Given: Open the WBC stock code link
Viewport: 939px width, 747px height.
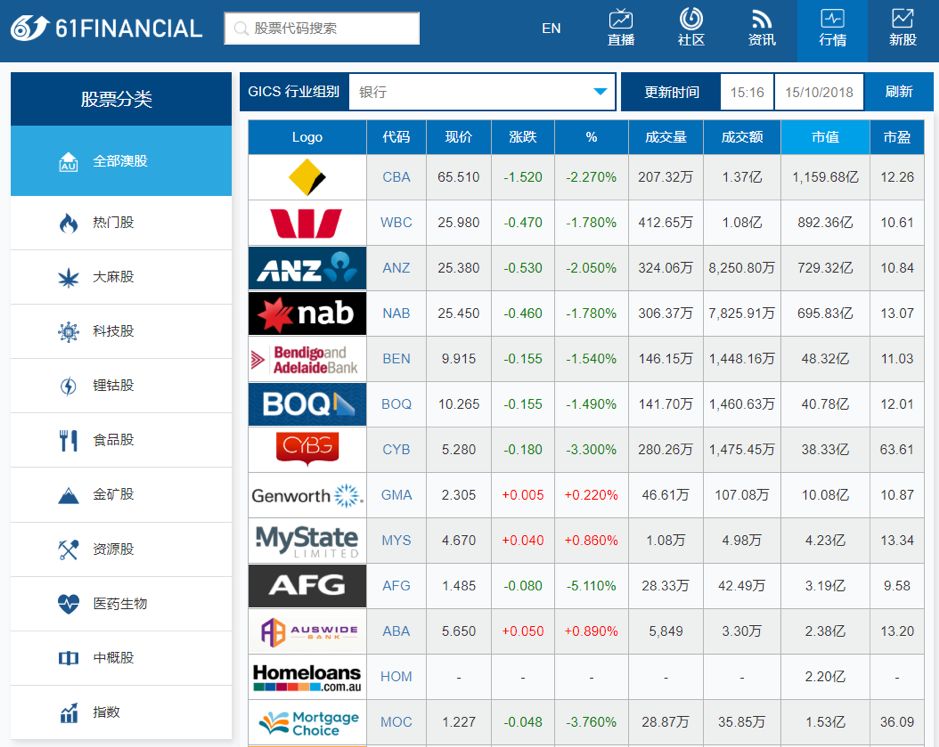Looking at the screenshot, I should 396,223.
